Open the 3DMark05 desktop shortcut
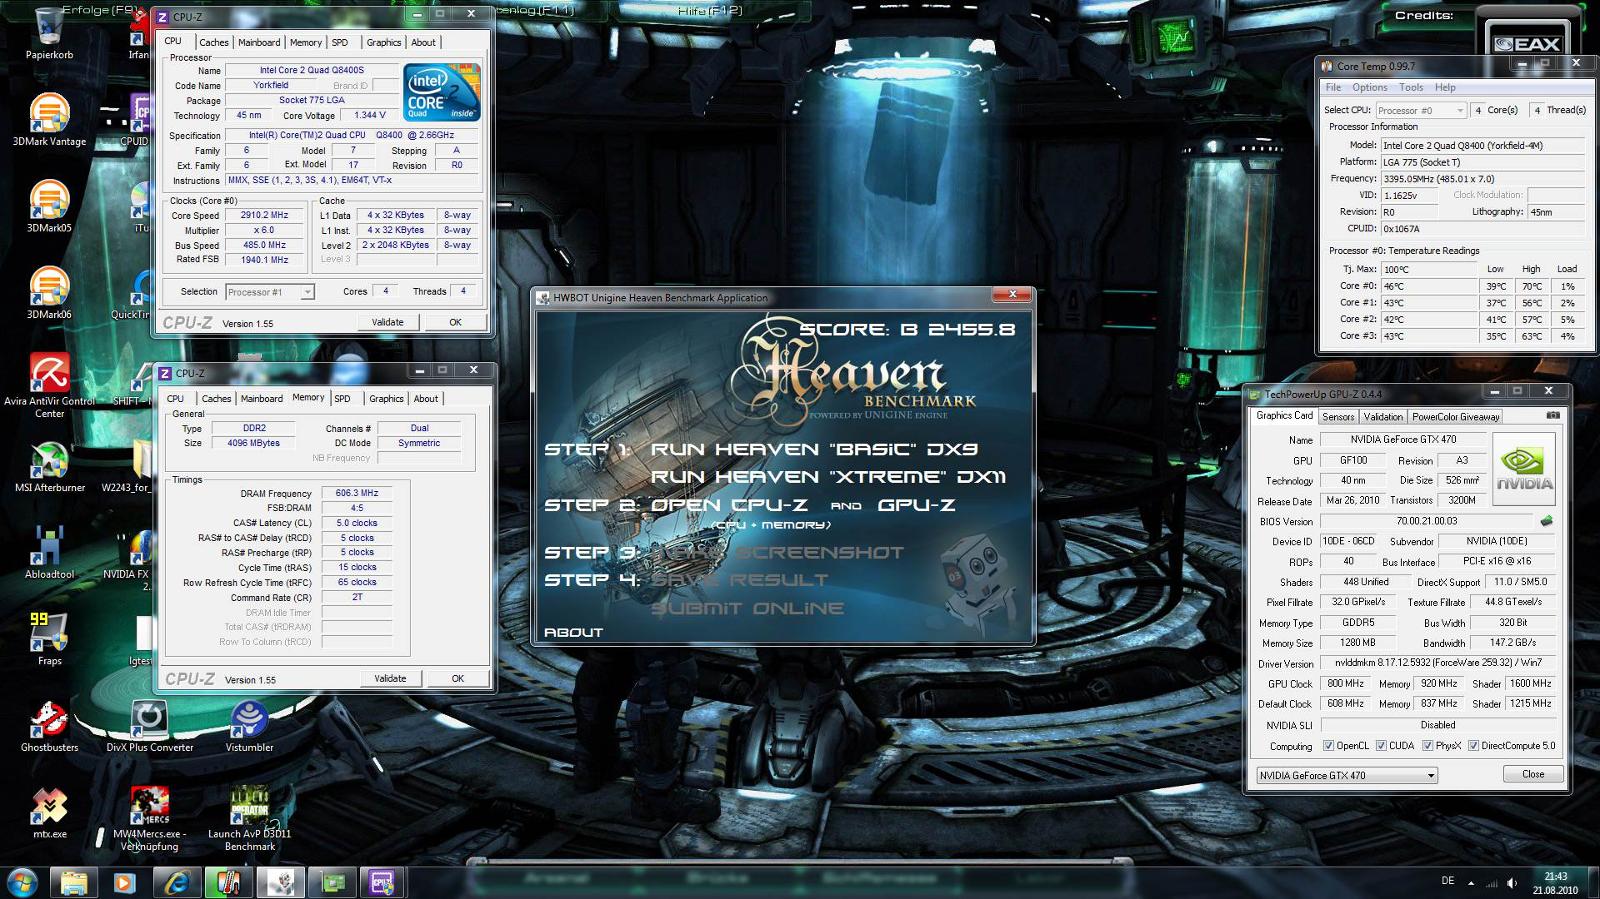Viewport: 1600px width, 899px height. click(x=49, y=207)
